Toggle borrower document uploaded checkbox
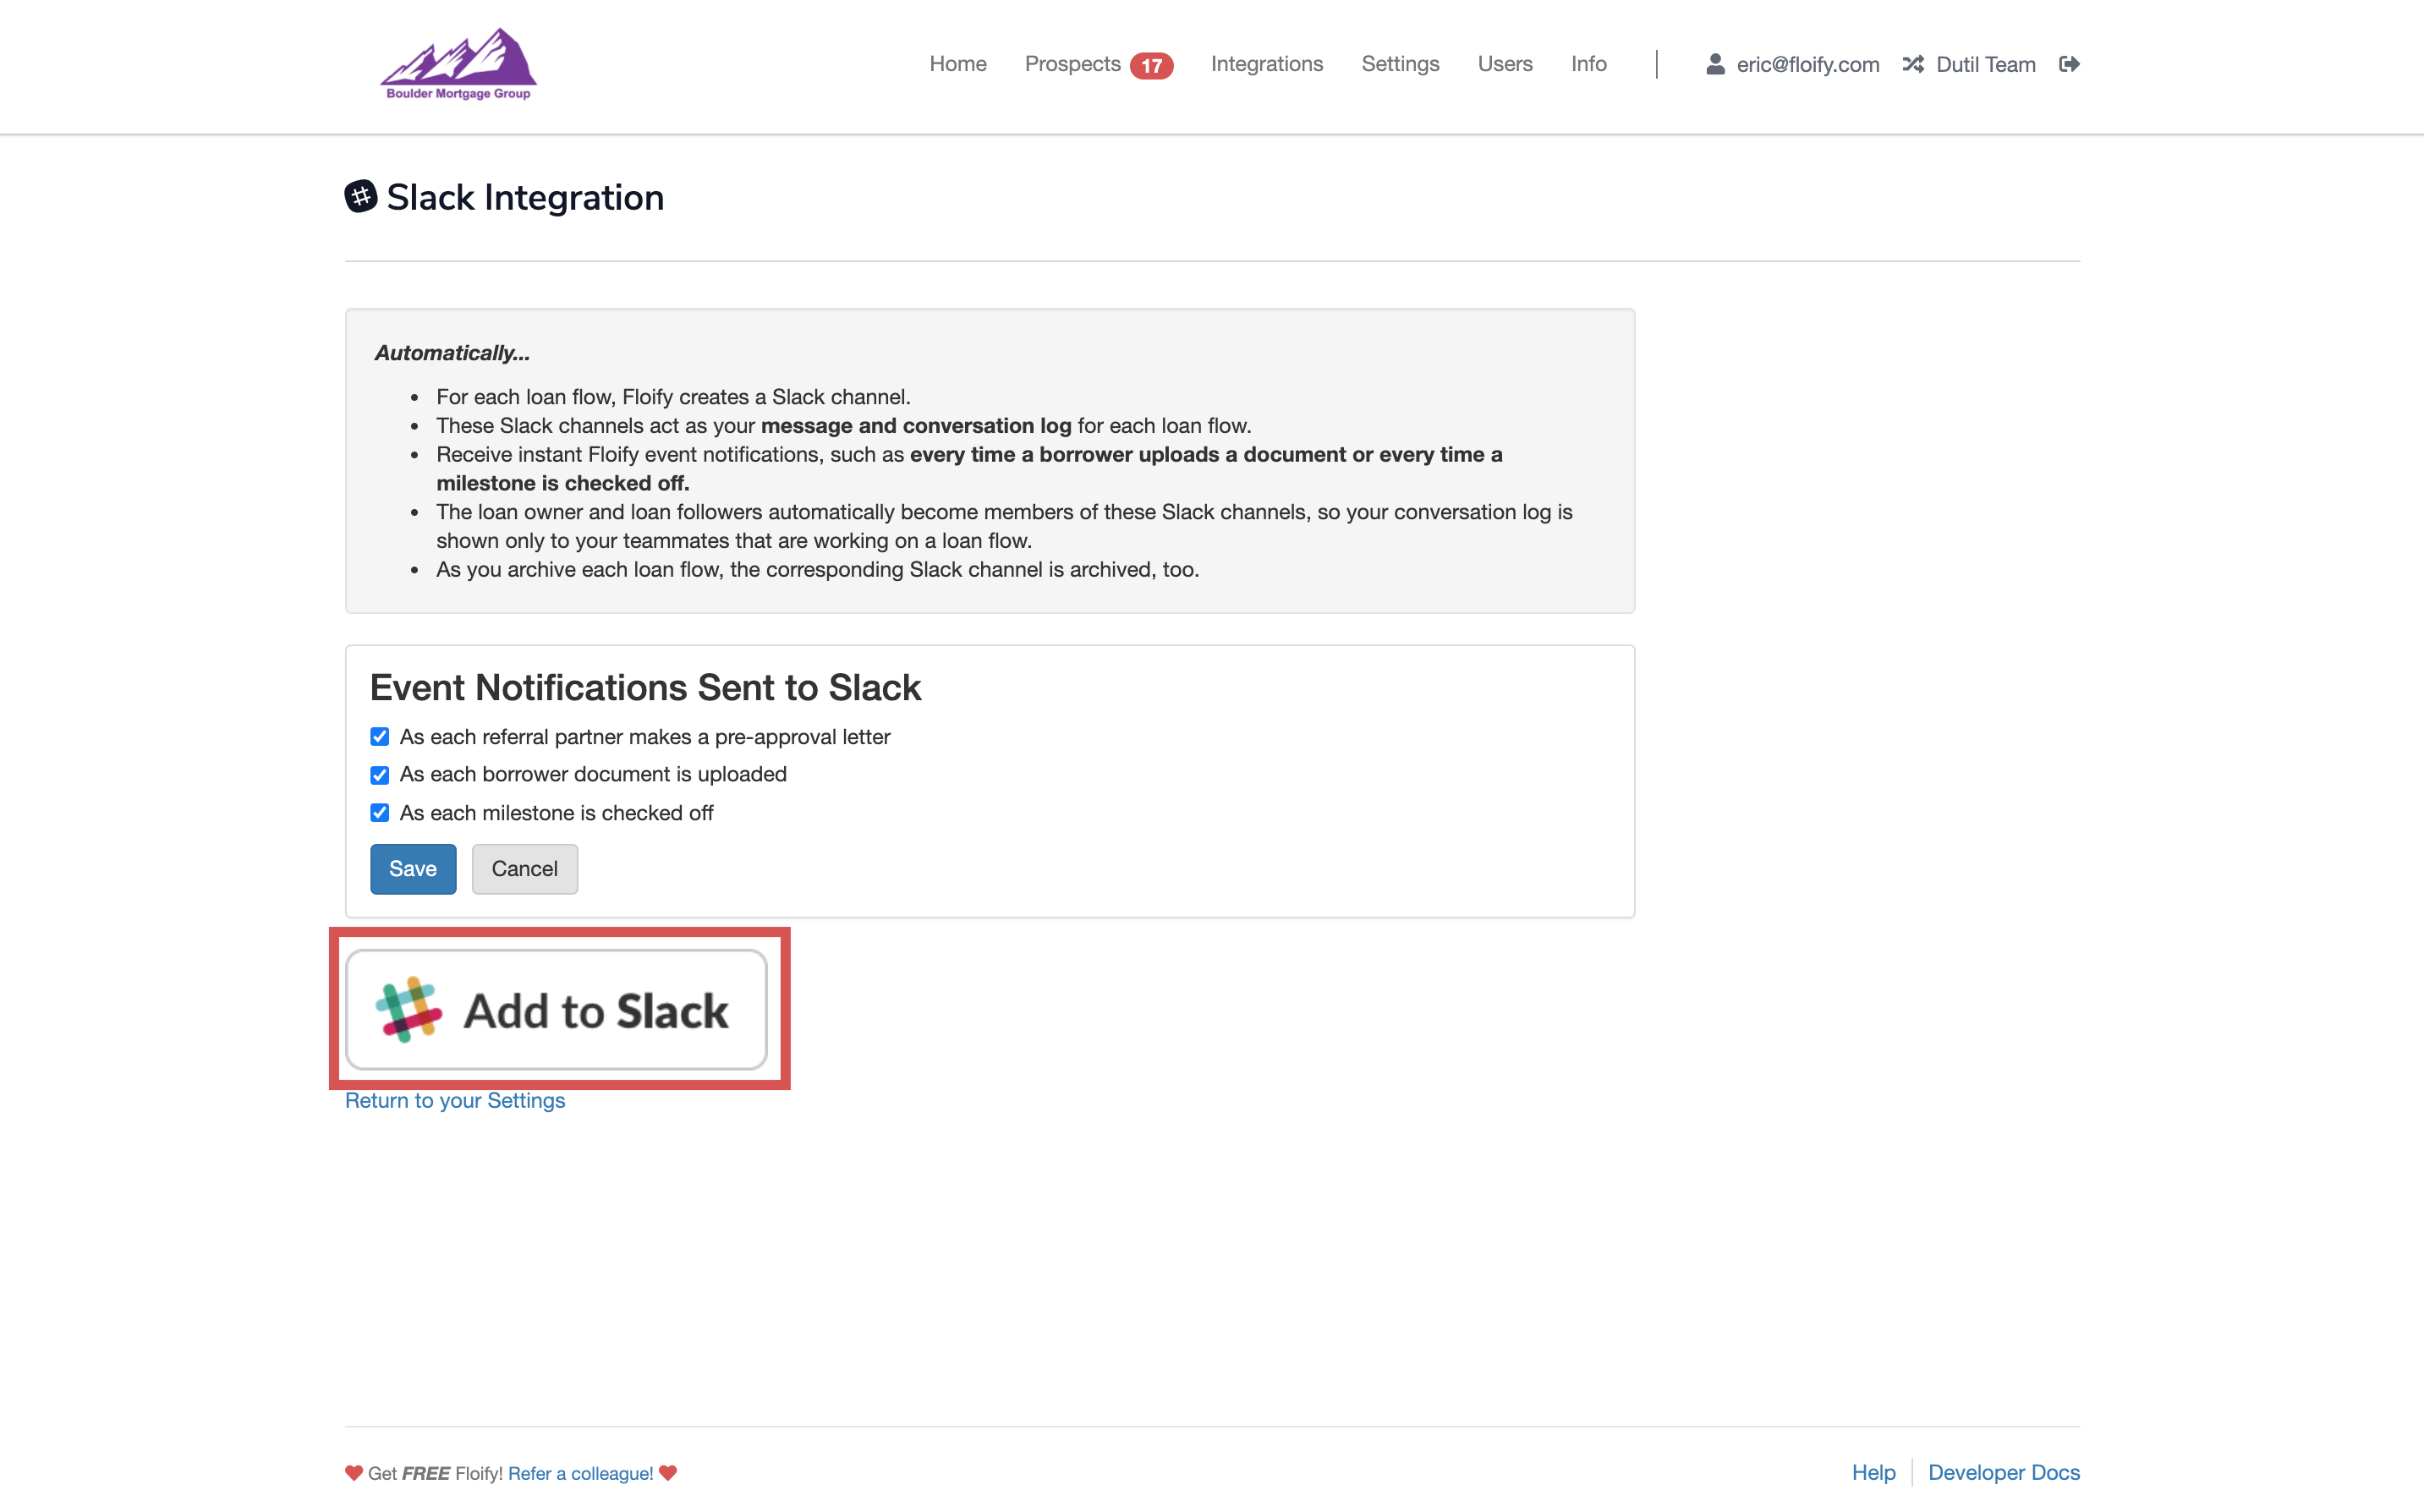The width and height of the screenshot is (2424, 1512). (x=379, y=775)
